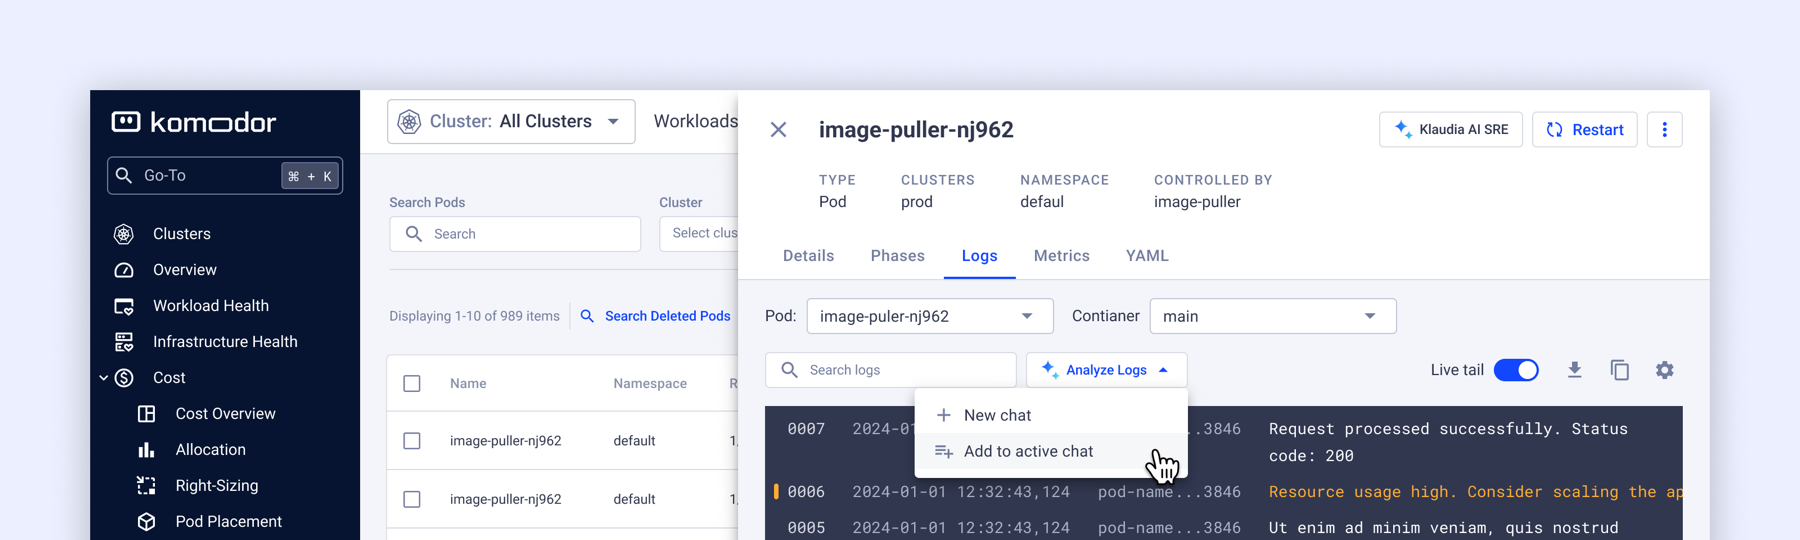
Task: Switch to the Metrics tab
Action: 1061,256
